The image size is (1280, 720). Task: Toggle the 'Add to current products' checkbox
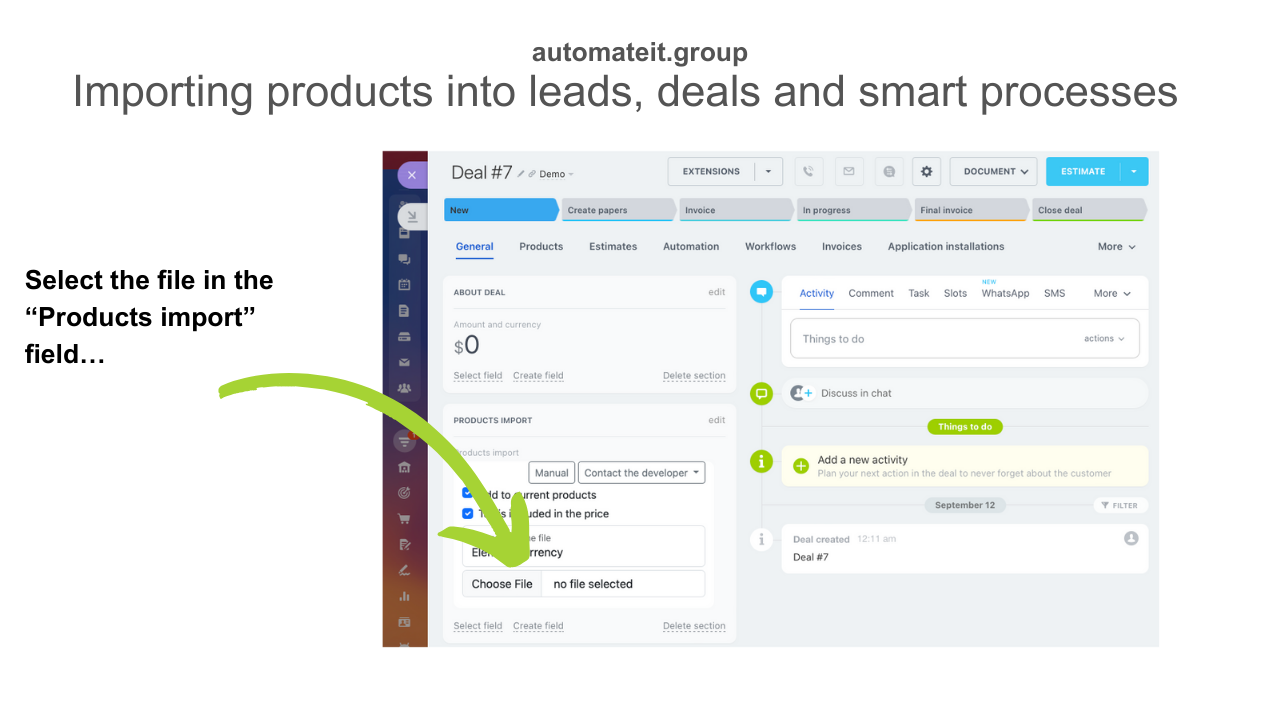pos(467,493)
